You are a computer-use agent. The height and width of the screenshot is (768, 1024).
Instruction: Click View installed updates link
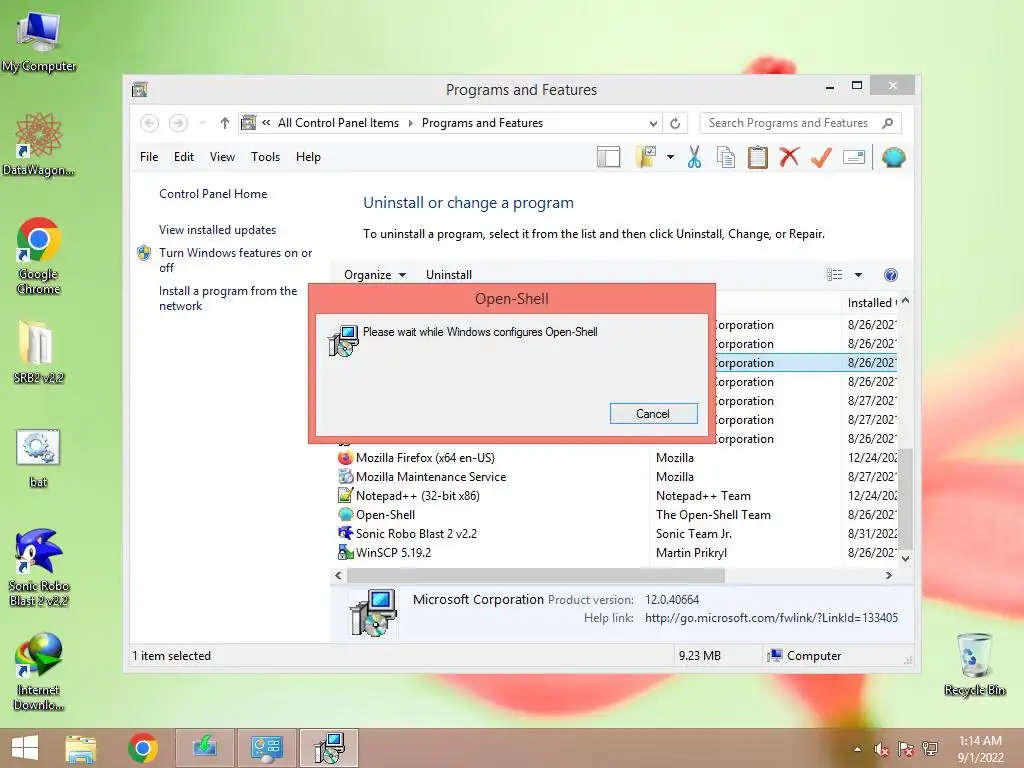coord(217,230)
